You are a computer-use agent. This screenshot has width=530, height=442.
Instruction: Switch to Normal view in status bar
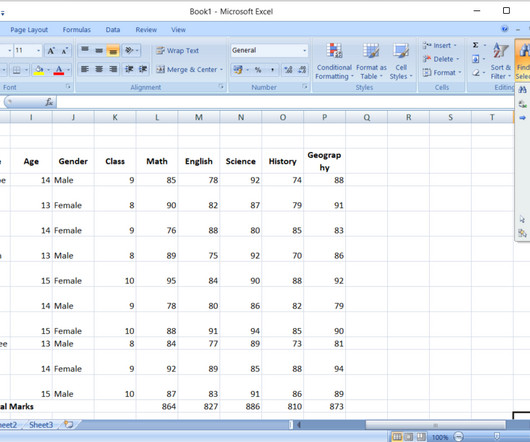pos(396,437)
